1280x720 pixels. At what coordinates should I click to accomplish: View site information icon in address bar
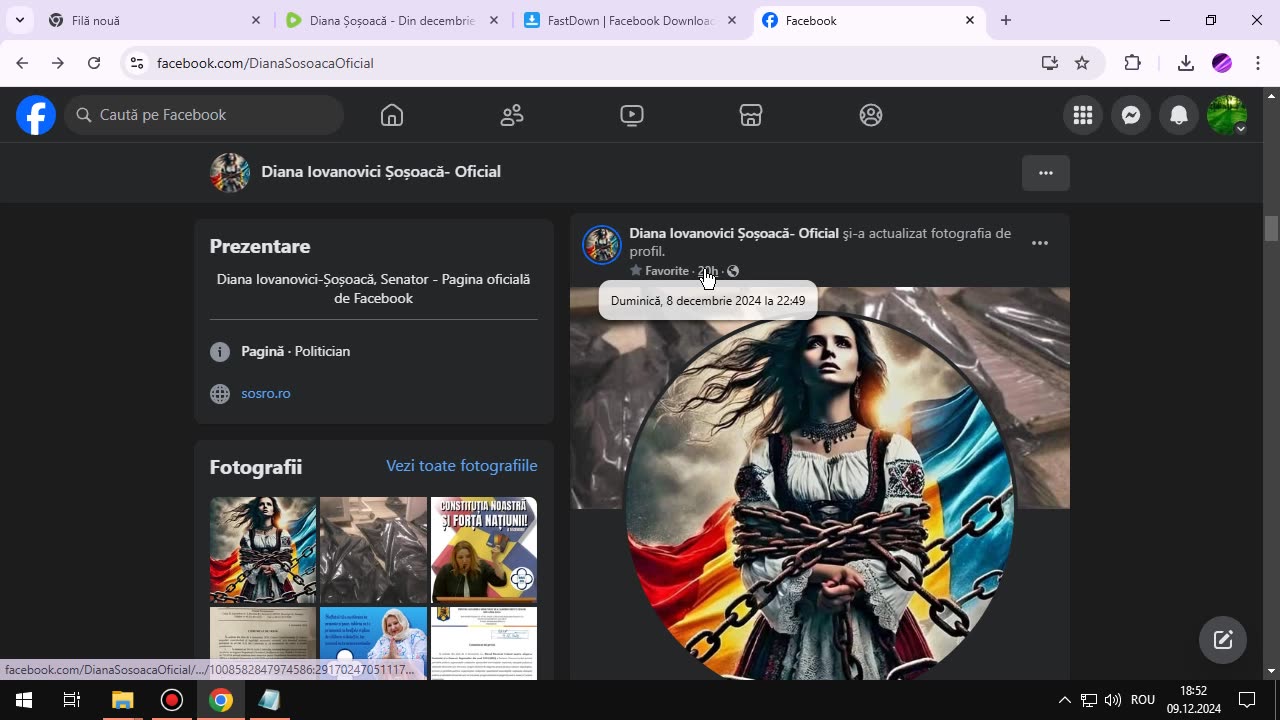tap(137, 63)
